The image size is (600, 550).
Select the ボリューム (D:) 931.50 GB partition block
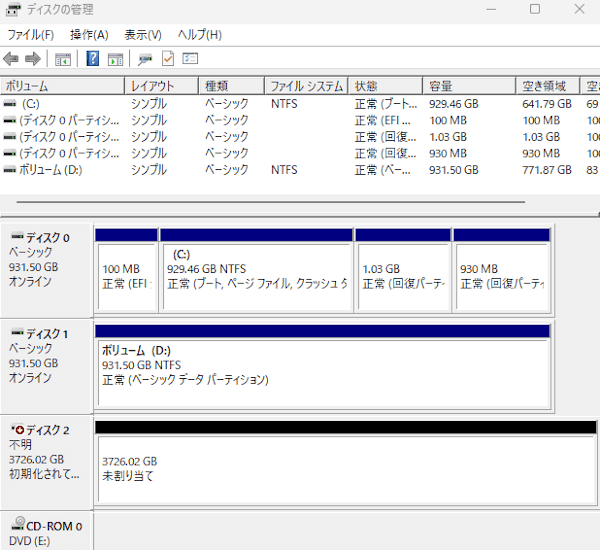323,366
